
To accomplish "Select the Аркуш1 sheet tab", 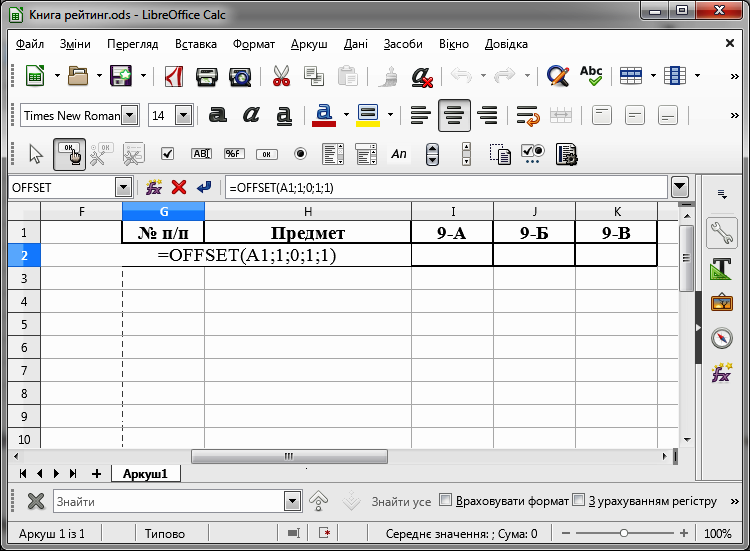I will (145, 474).
